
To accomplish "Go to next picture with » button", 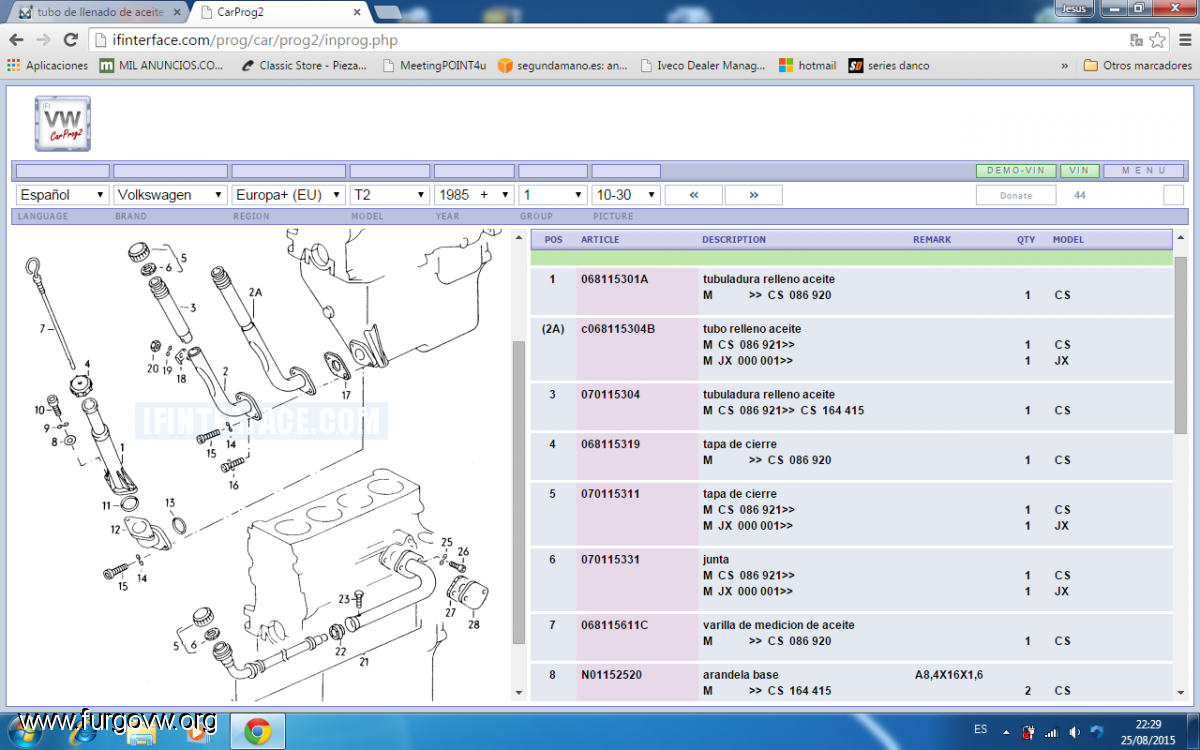I will tap(753, 195).
